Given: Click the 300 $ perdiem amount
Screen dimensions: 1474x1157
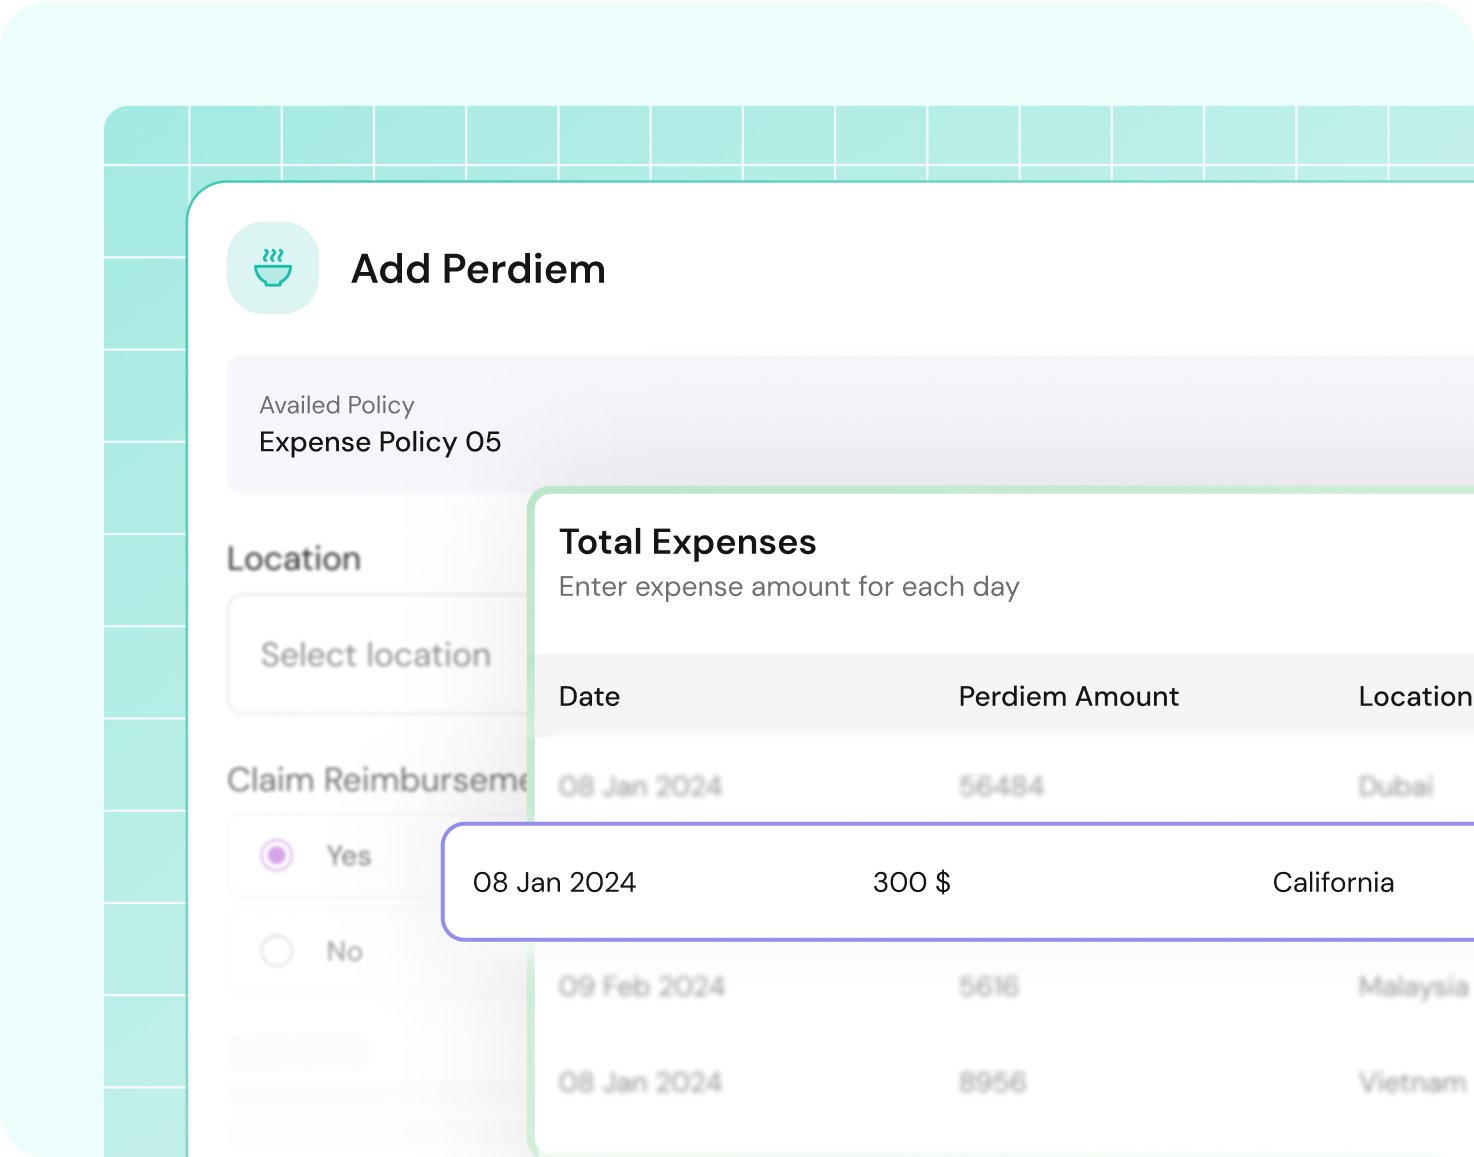Looking at the screenshot, I should coord(912,882).
